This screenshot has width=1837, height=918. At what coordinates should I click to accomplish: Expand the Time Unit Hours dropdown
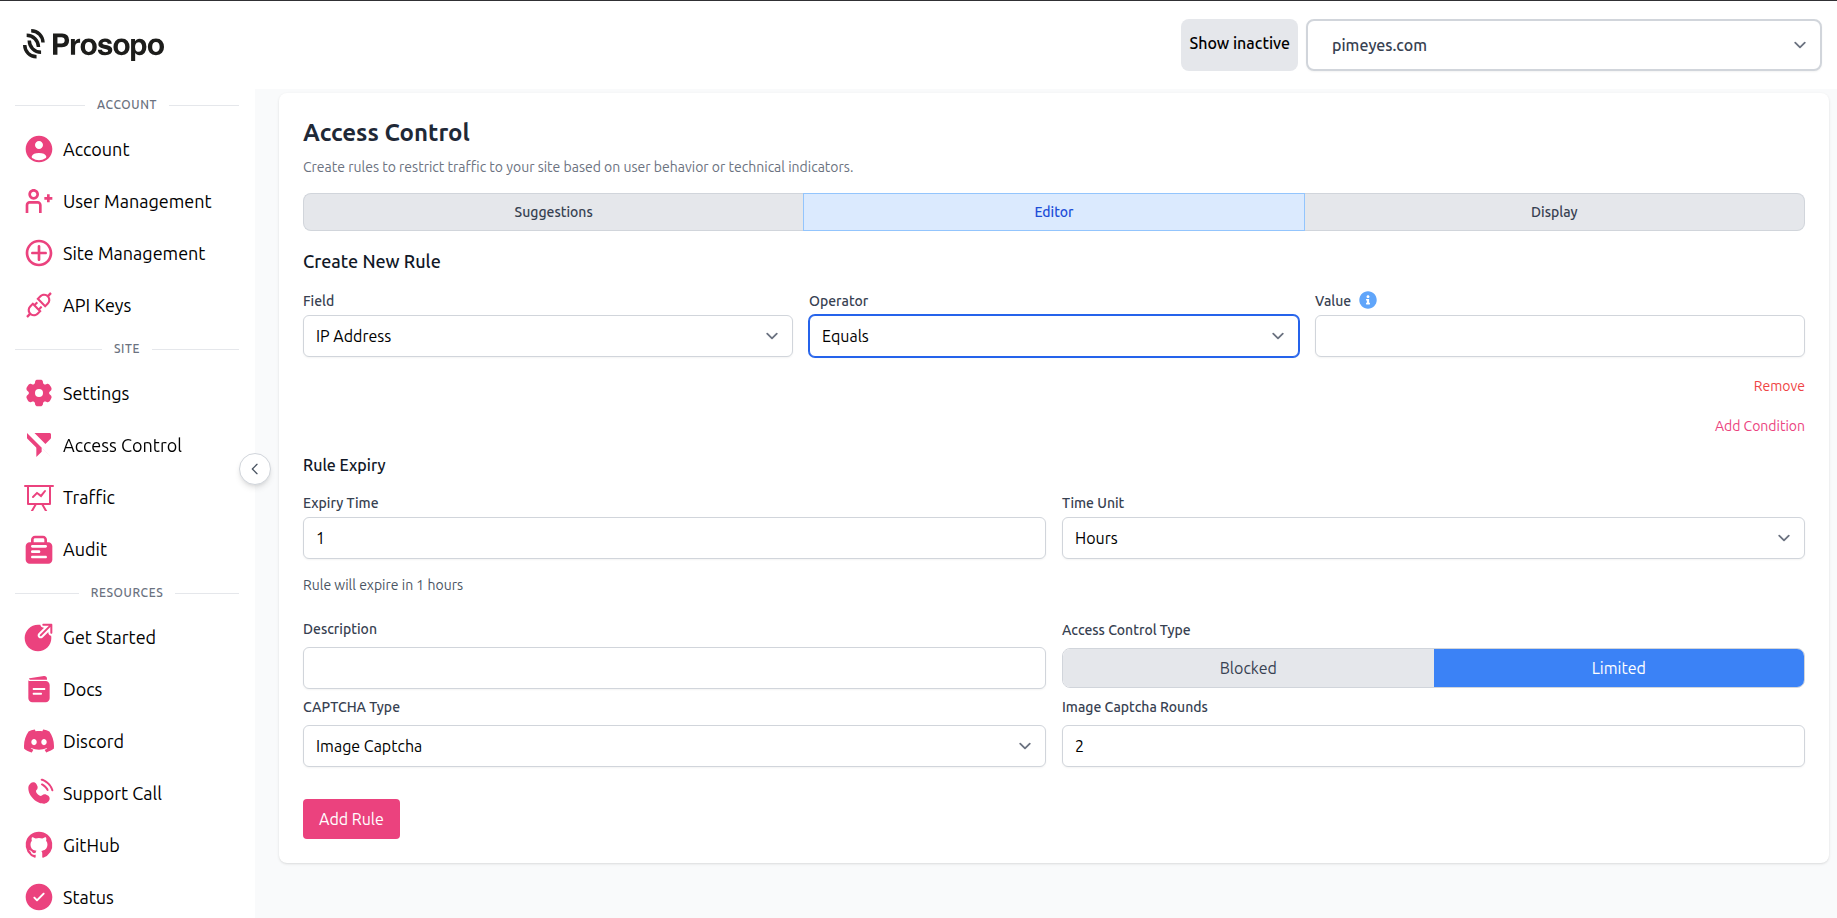[x=1432, y=538]
